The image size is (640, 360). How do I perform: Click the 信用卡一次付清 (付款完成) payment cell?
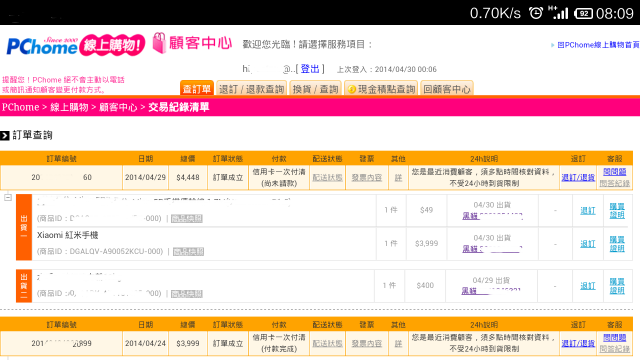pos(279,343)
